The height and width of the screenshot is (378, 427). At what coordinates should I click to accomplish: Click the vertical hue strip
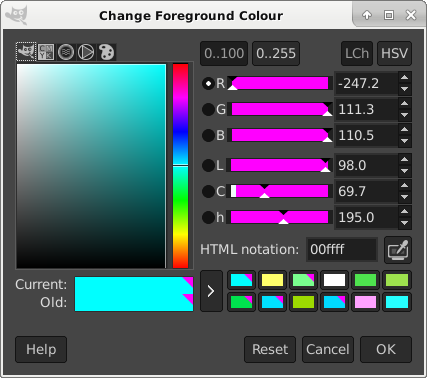(x=180, y=166)
